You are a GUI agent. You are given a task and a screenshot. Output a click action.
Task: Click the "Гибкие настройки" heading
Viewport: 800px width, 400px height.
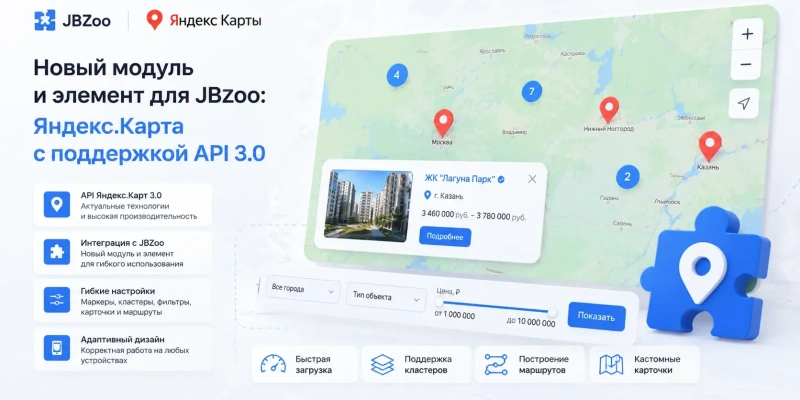[118, 291]
